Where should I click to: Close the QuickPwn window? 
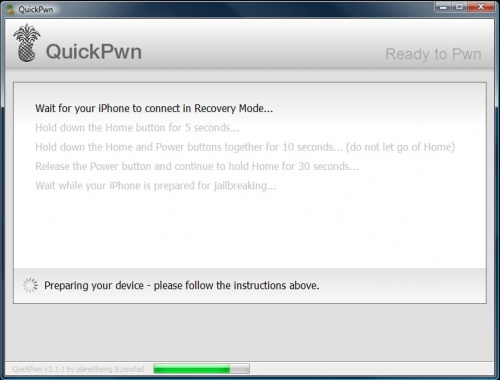click(x=481, y=7)
